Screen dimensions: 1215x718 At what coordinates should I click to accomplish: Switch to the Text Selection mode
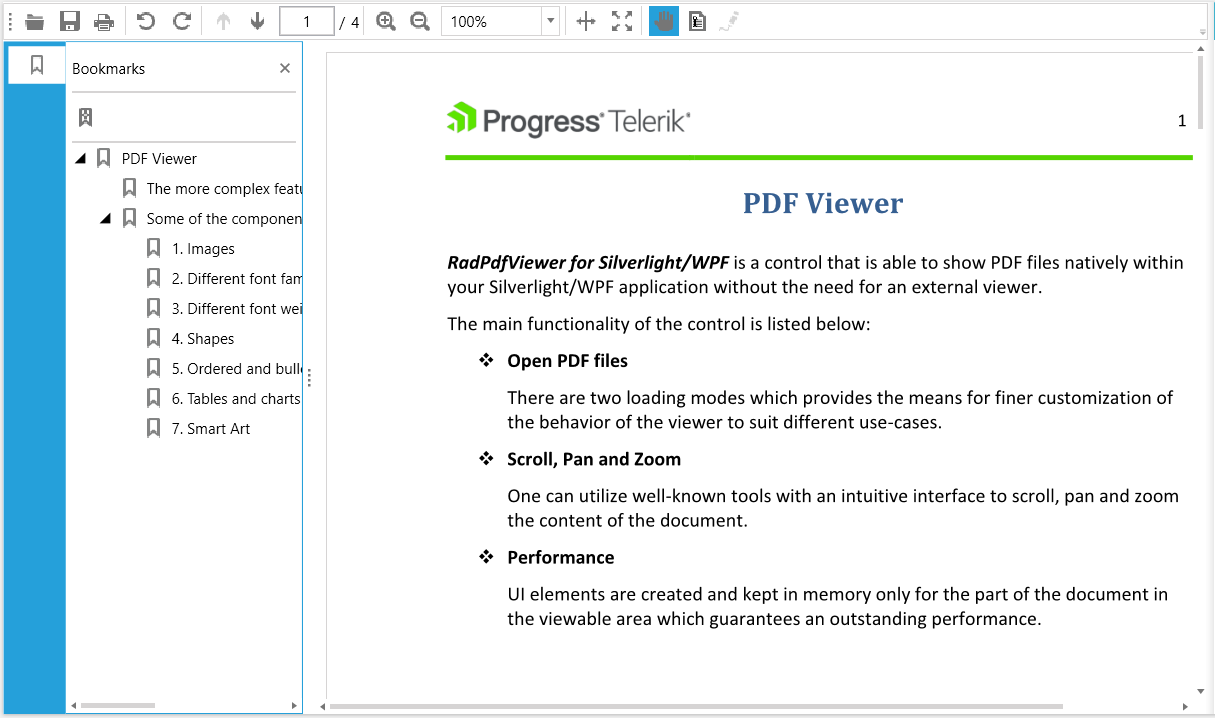pyautogui.click(x=697, y=20)
